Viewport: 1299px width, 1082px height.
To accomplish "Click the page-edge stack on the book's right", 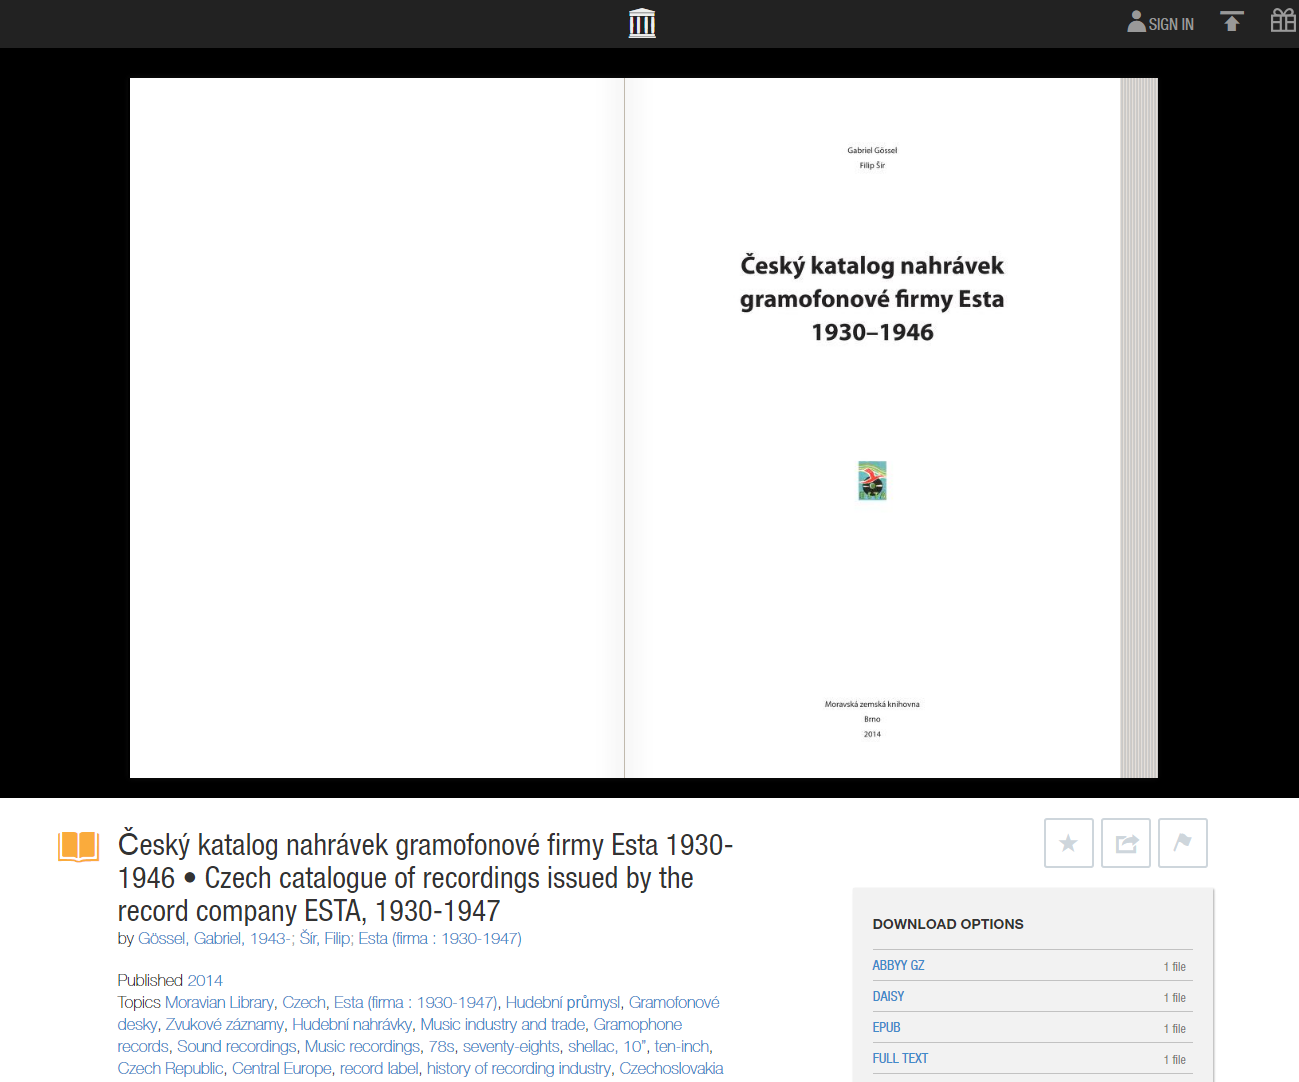I will pos(1139,428).
